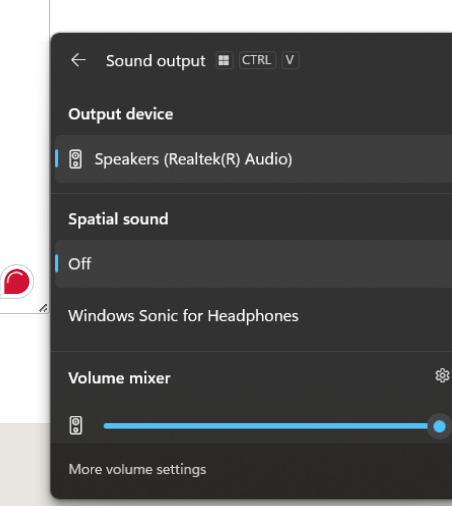Select the Off spatial sound option
Image resolution: width=452 pixels, height=506 pixels.
(253, 264)
